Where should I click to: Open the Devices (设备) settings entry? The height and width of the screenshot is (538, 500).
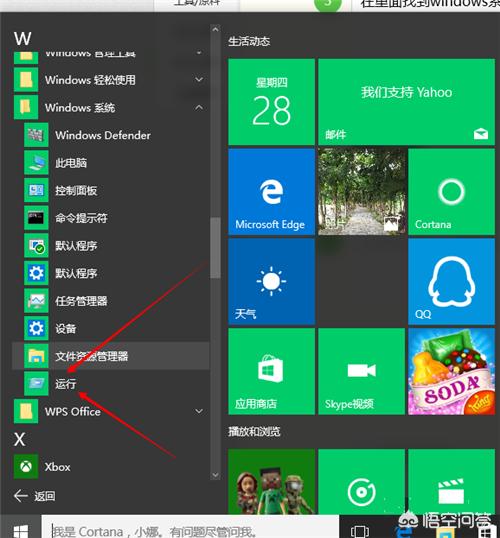click(111, 328)
